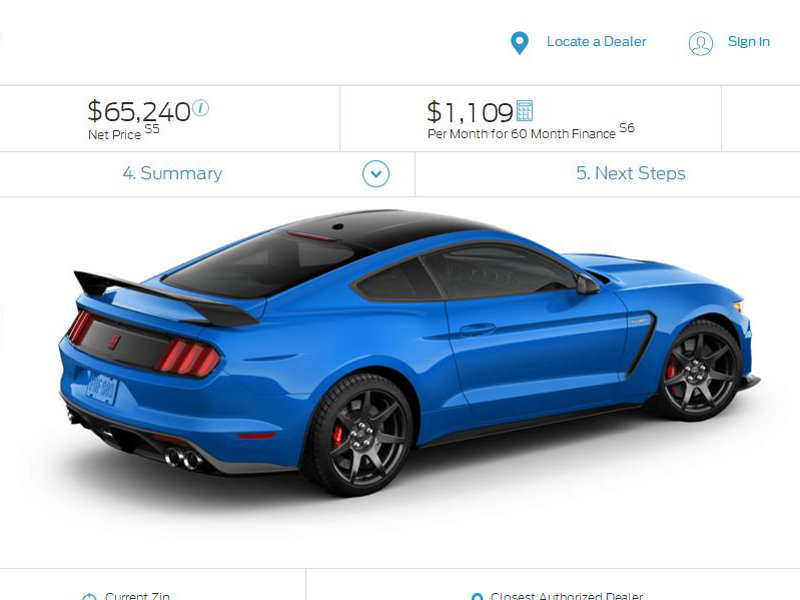Click the Net Price label
Viewport: 800px width, 600px height.
(114, 135)
